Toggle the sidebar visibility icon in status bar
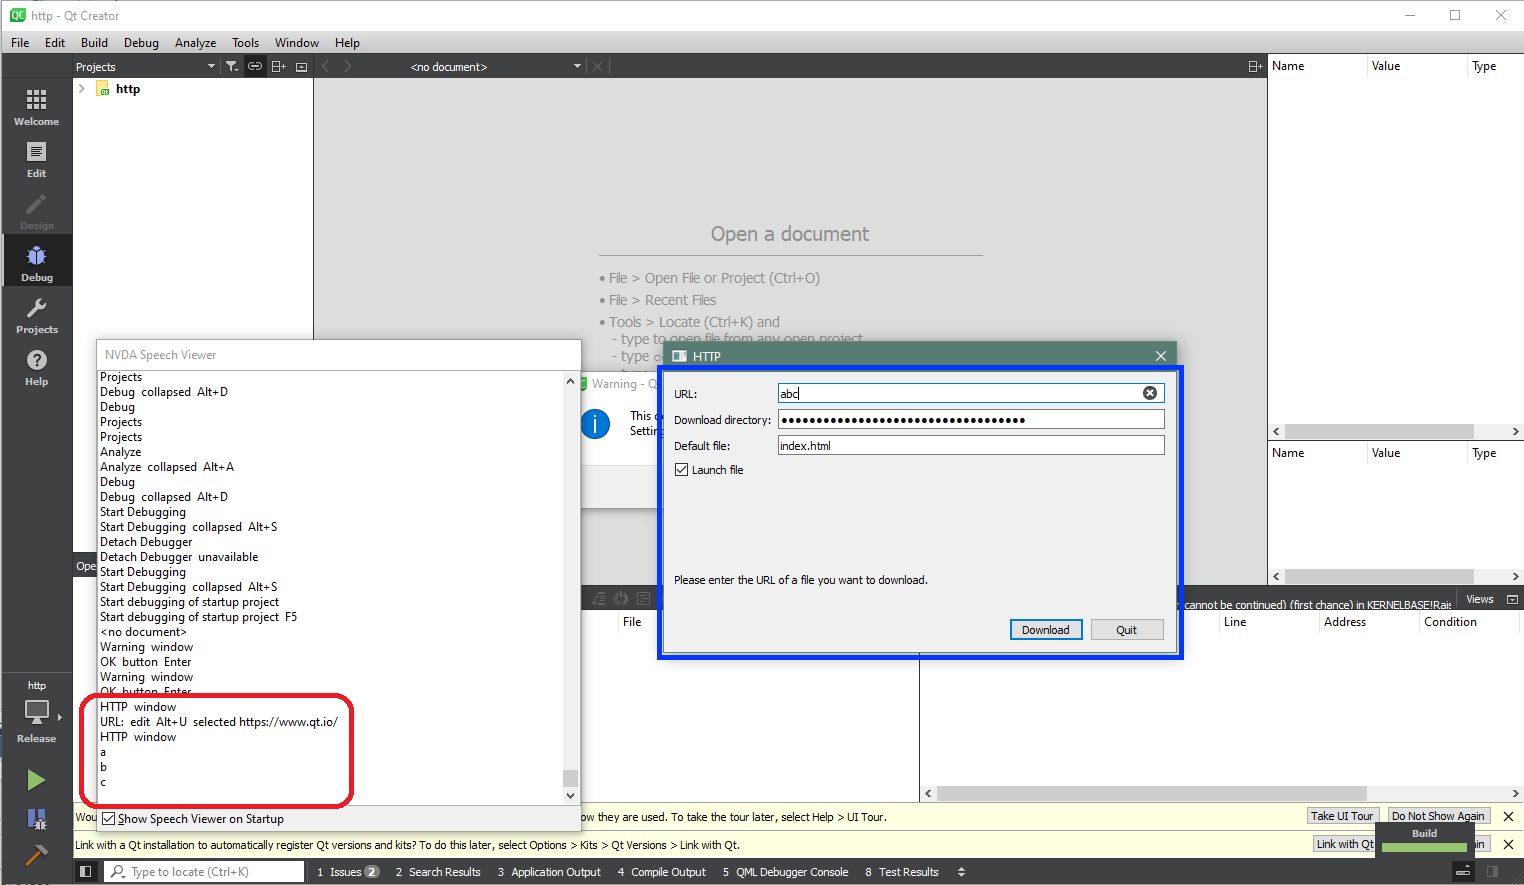 tap(86, 872)
